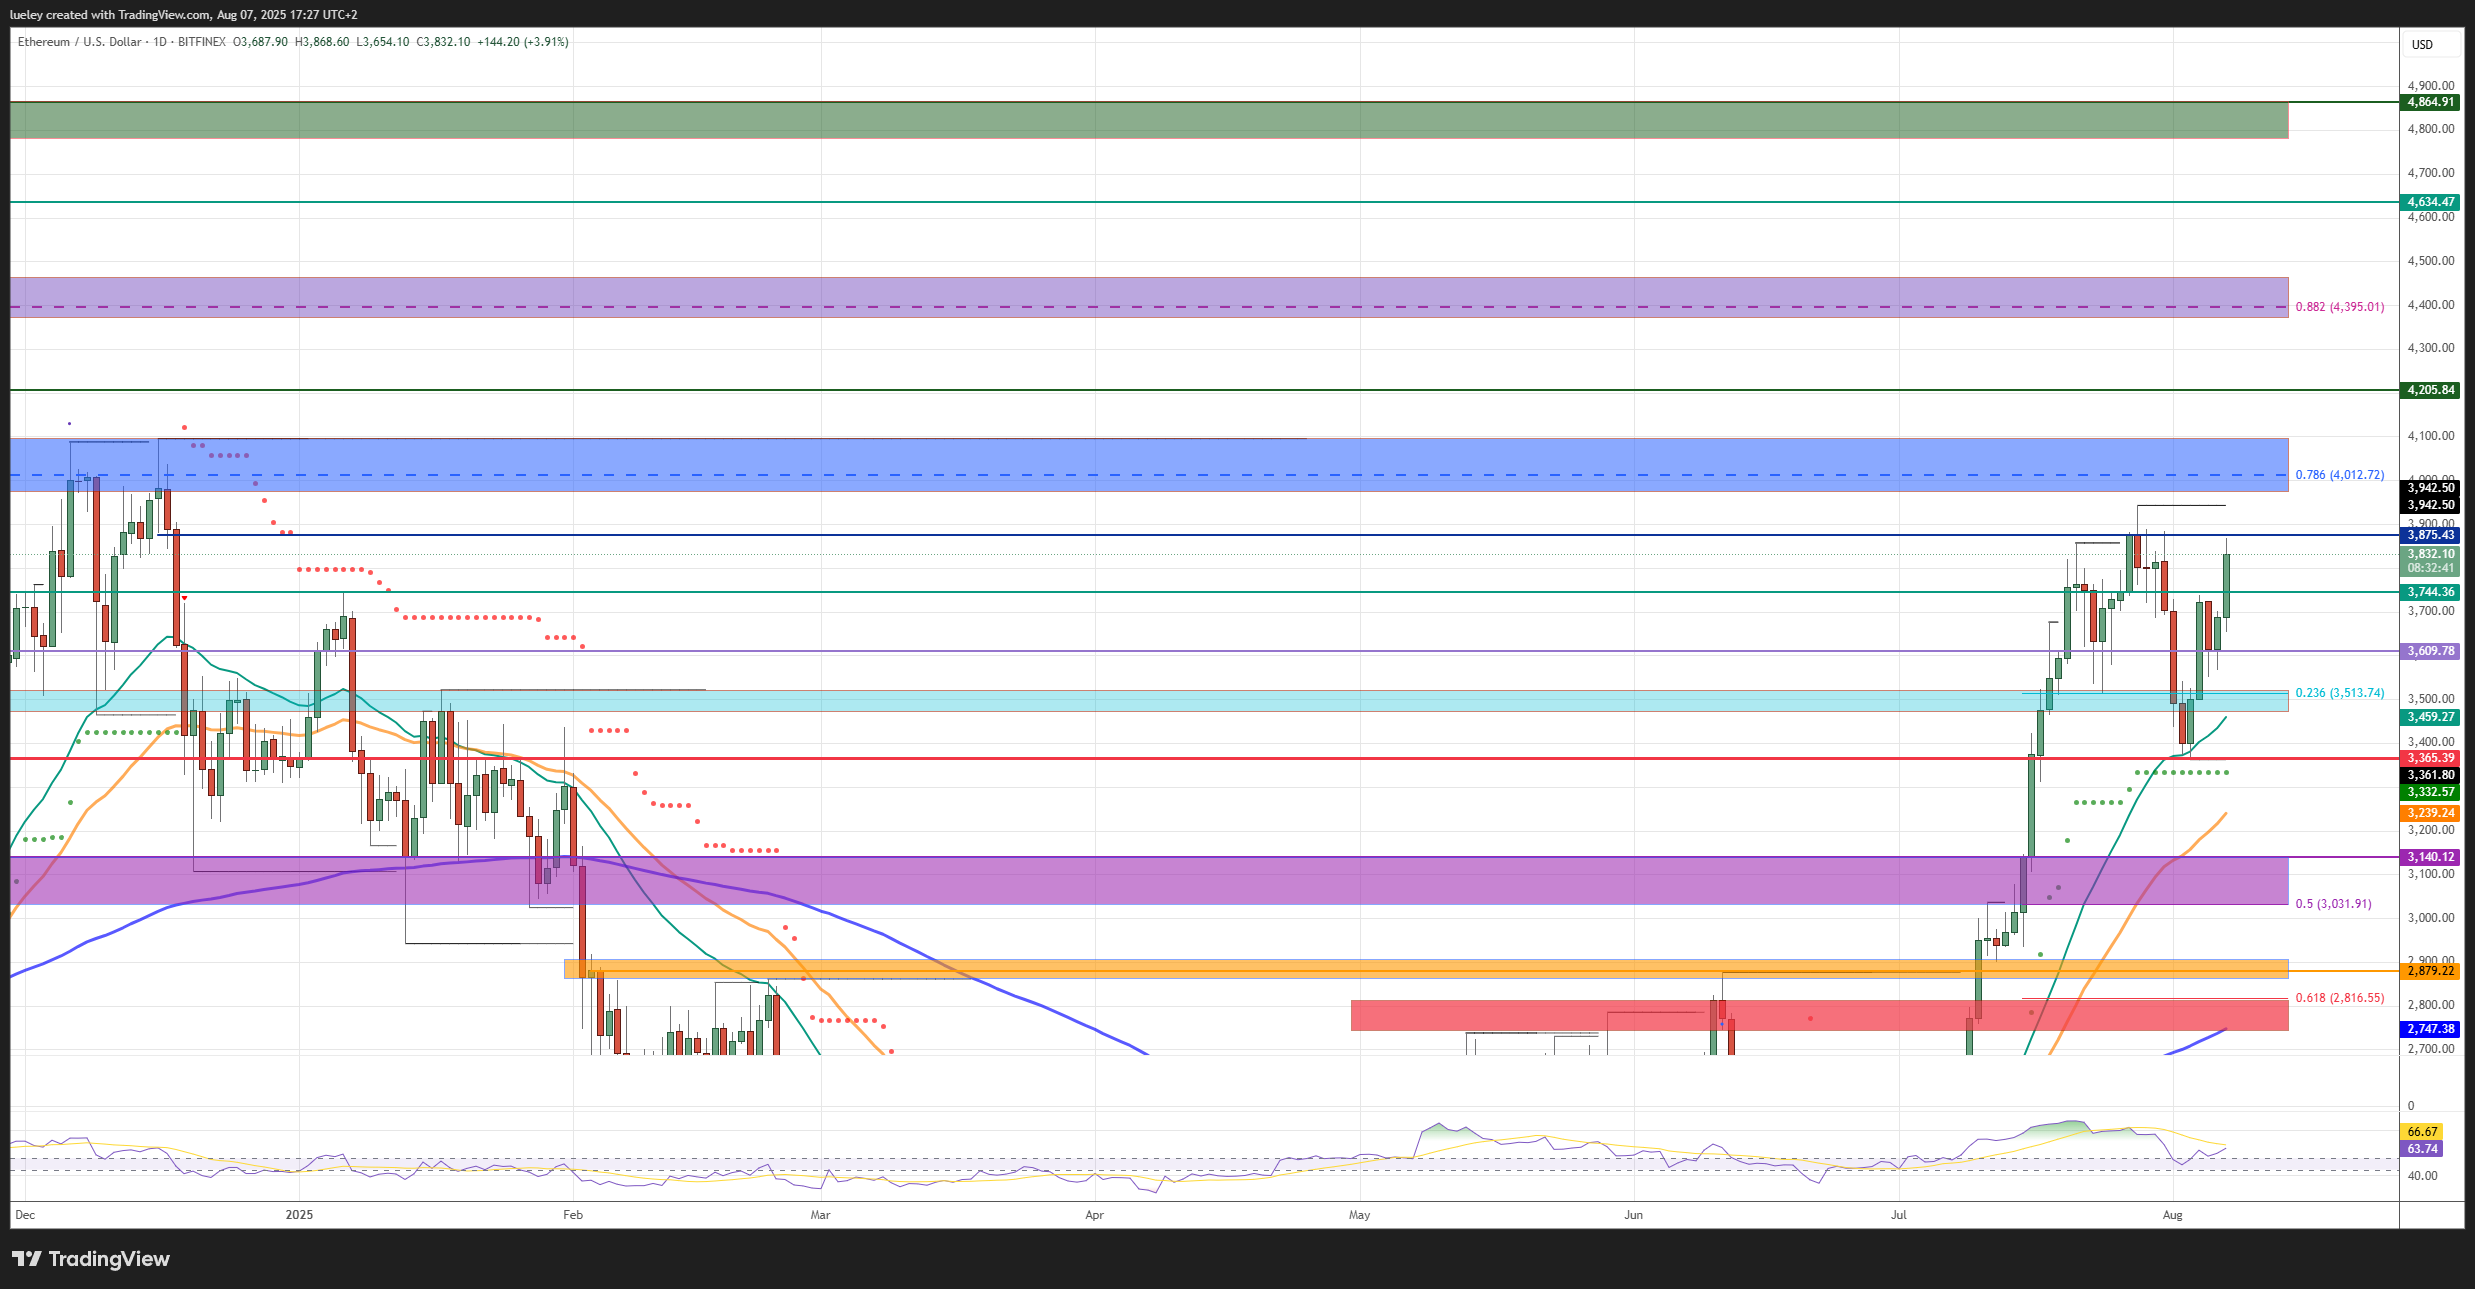Click the 4,634.47 teal price level label

[x=2429, y=201]
